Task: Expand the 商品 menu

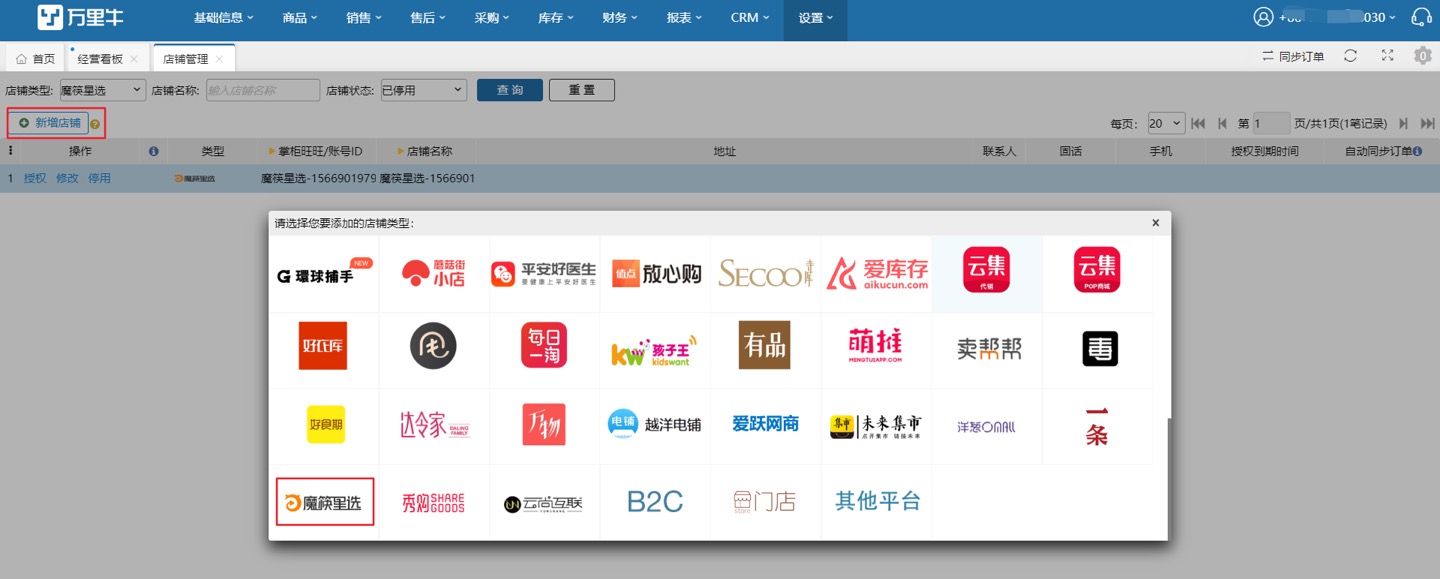Action: (300, 18)
